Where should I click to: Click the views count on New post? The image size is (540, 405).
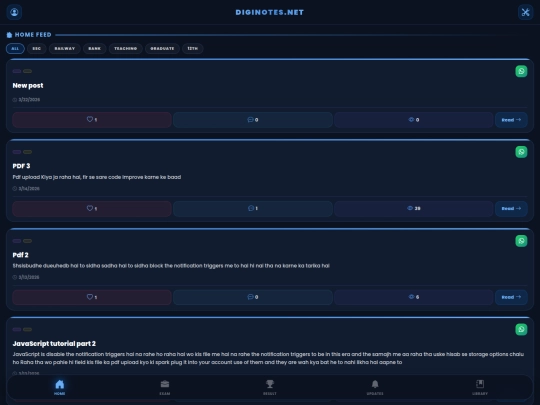[414, 120]
